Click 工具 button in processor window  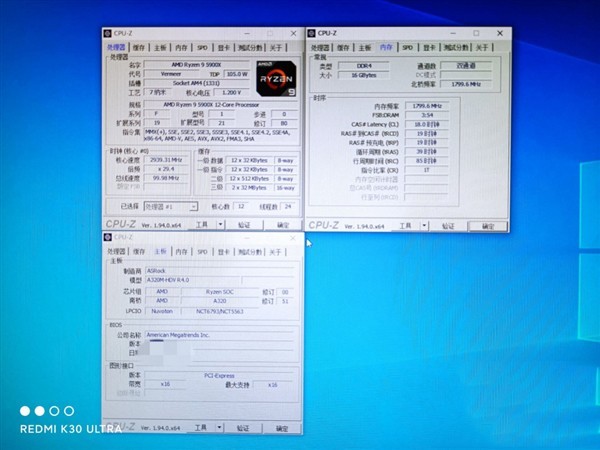(202, 224)
